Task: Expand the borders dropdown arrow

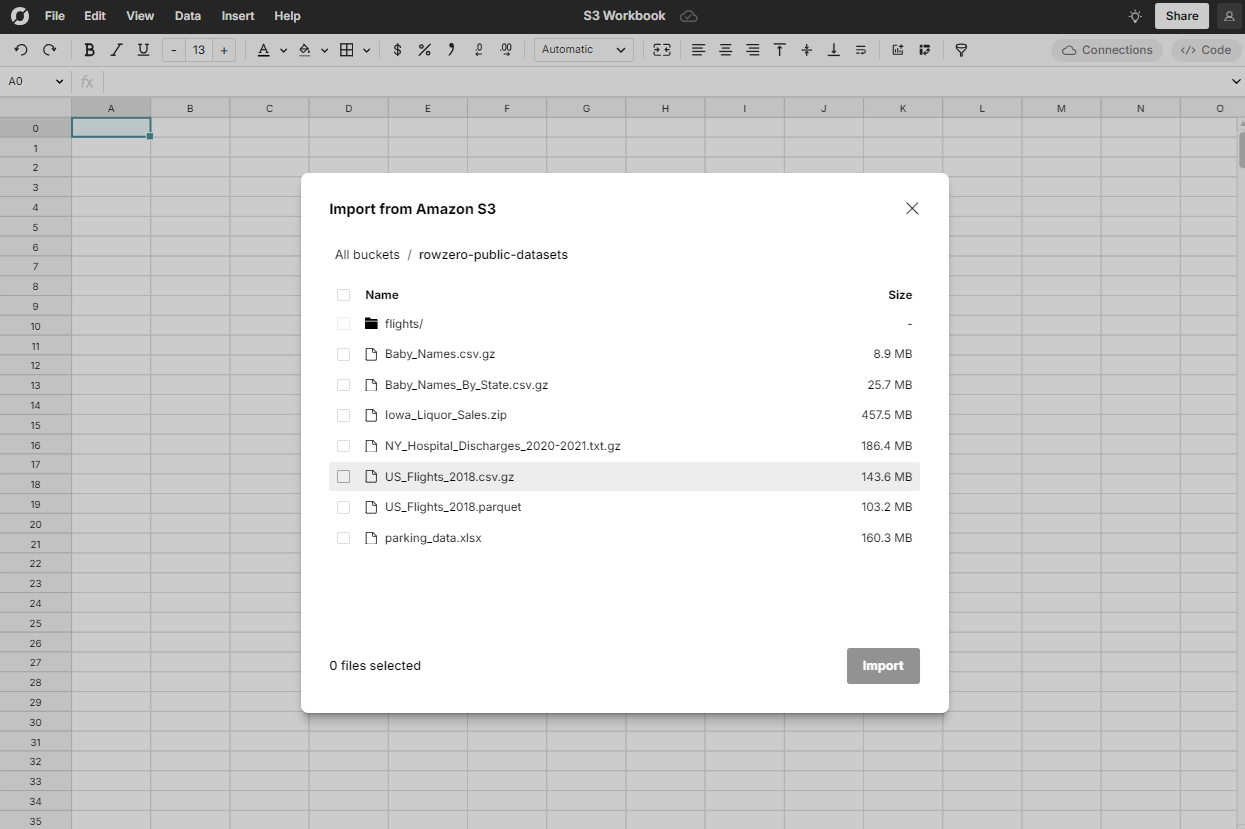Action: 367,50
